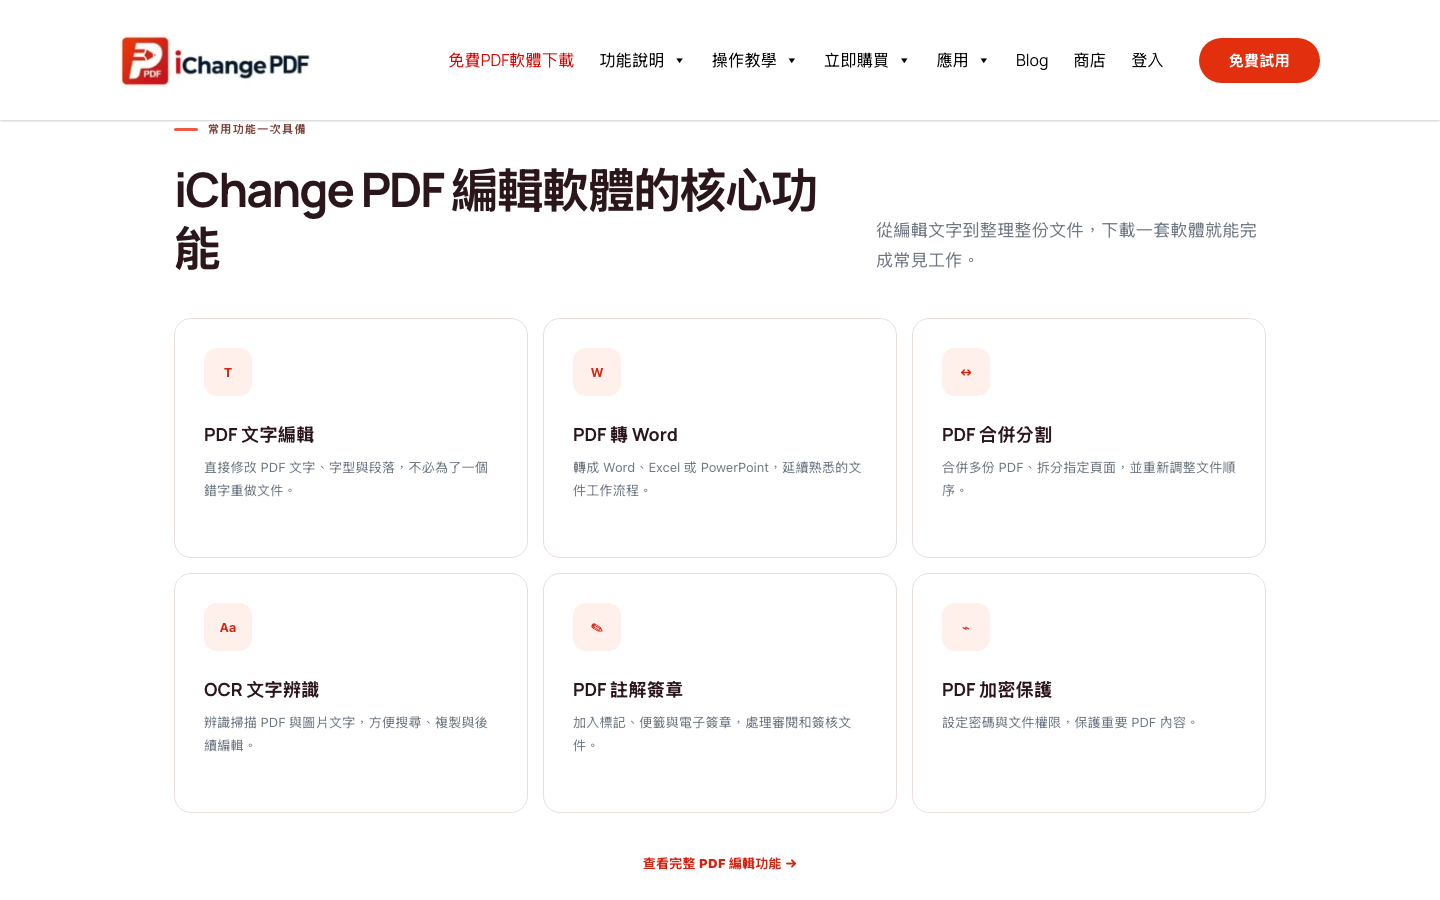This screenshot has height=900, width=1440.
Task: Click the 免費試用 button
Action: click(x=1259, y=60)
